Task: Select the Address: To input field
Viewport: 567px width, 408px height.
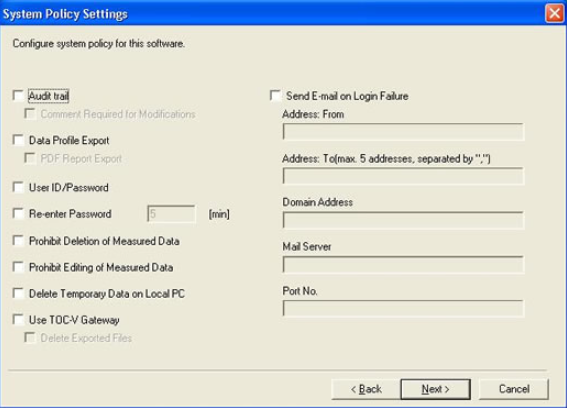Action: click(x=403, y=176)
